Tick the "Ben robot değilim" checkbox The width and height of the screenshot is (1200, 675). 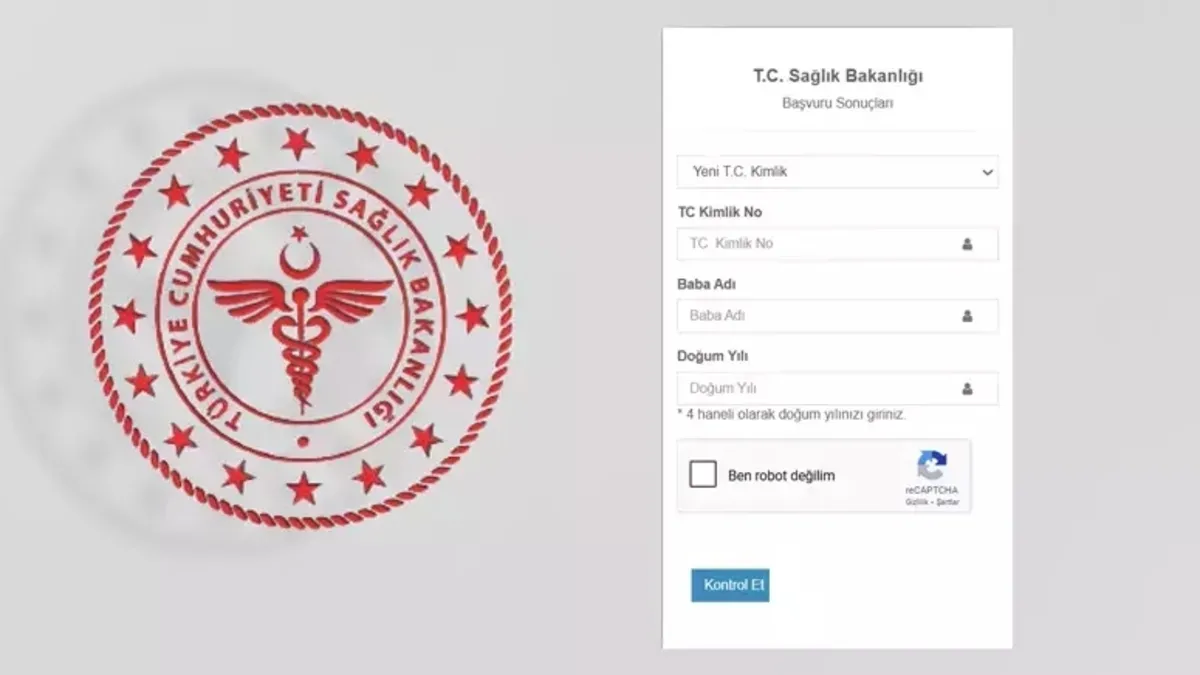(703, 475)
